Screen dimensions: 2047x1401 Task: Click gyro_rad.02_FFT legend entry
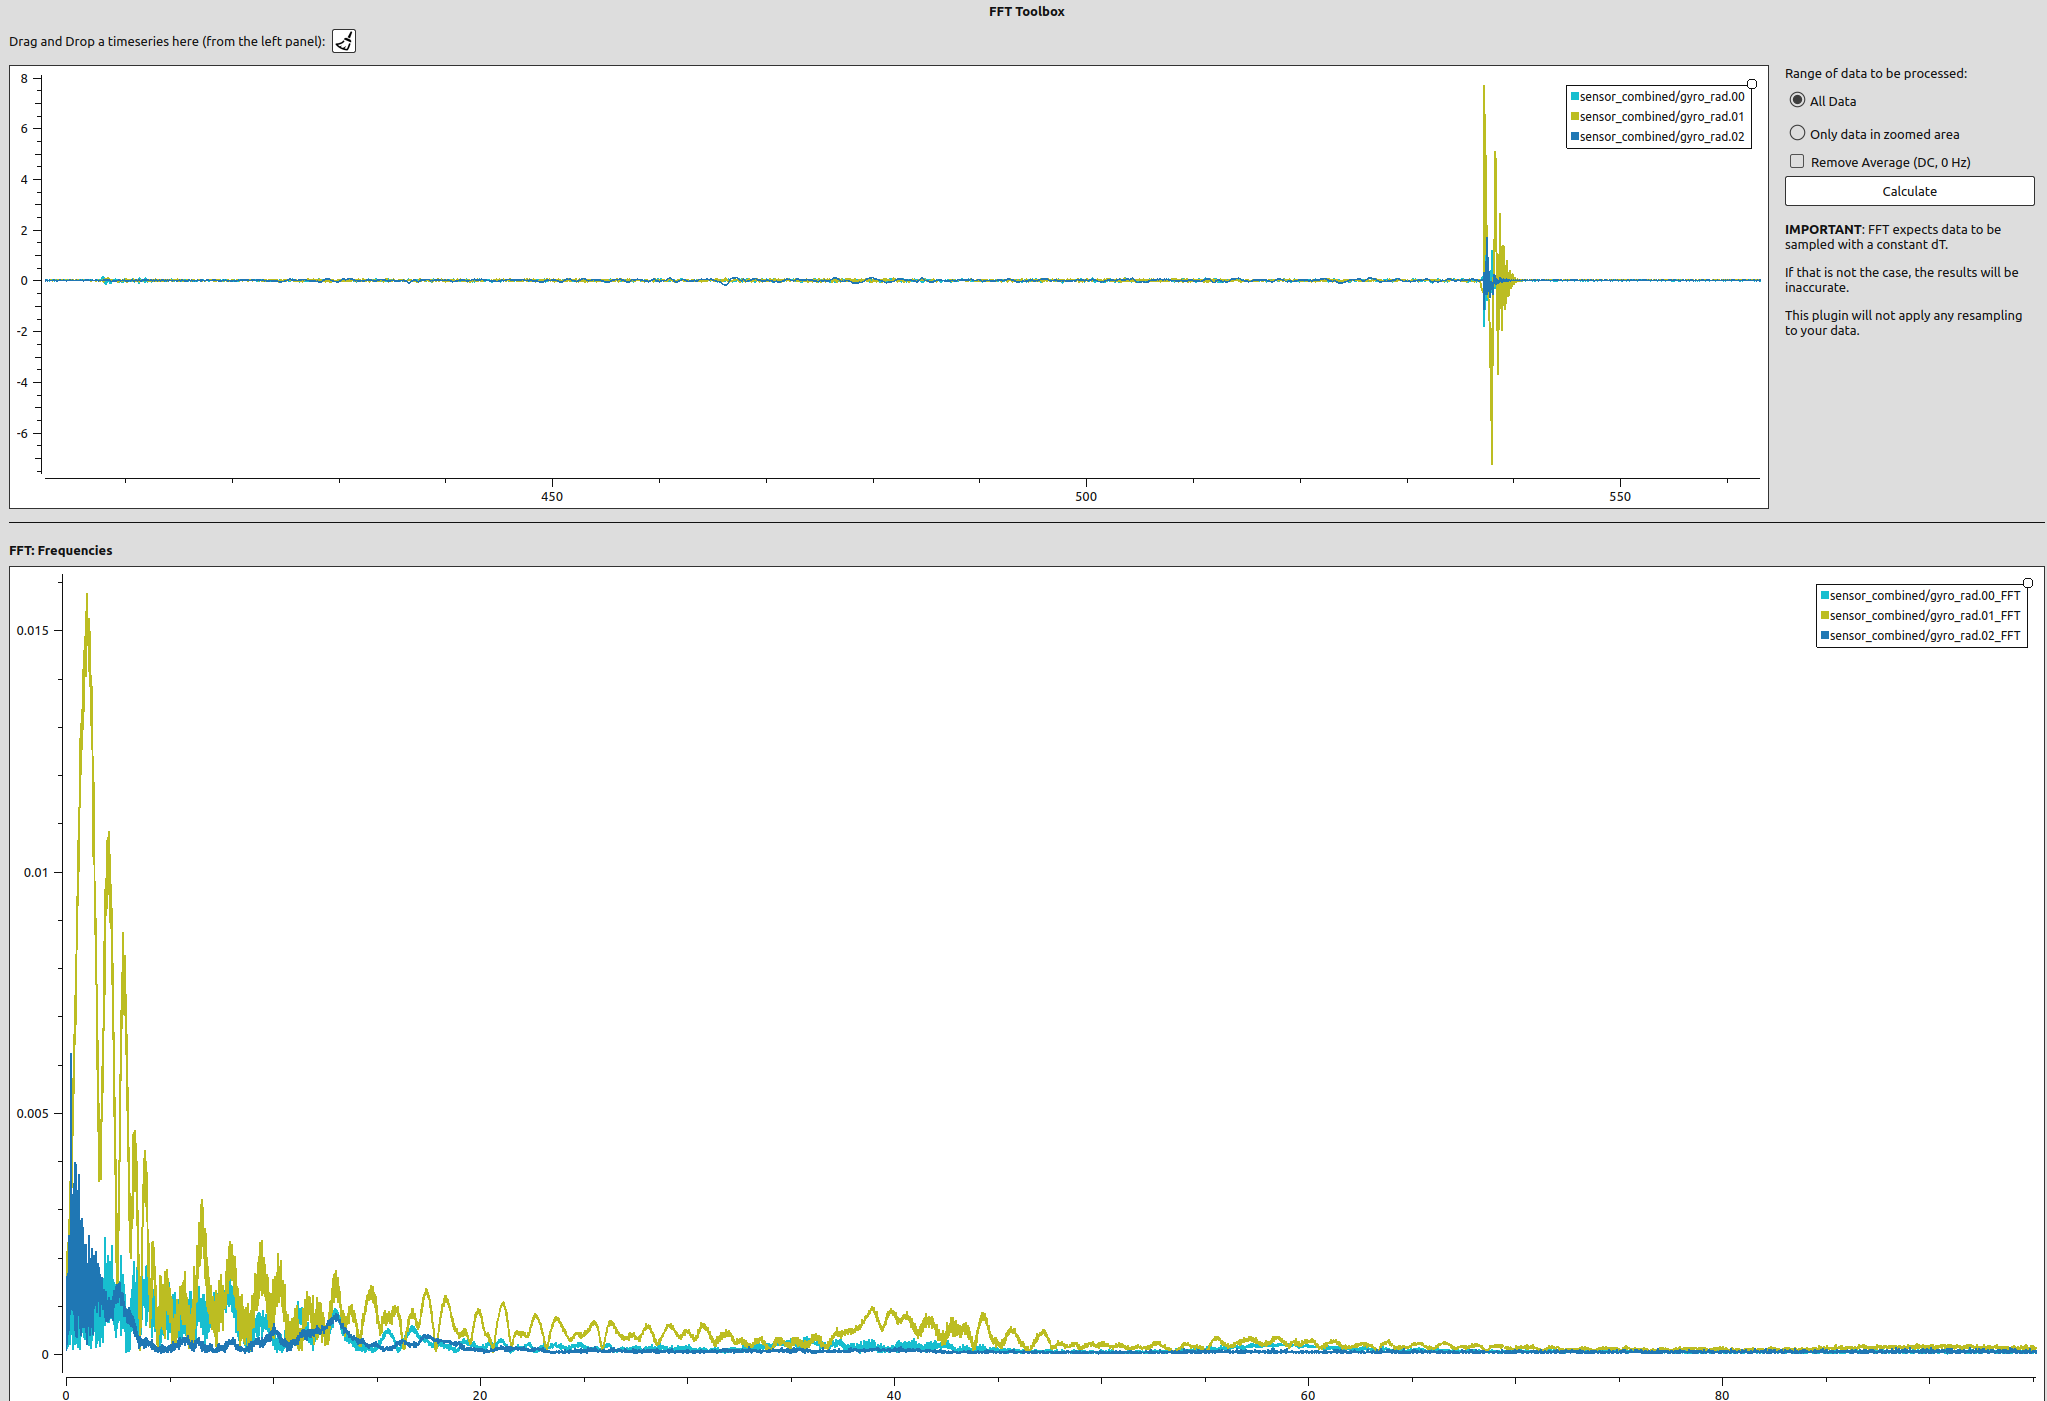point(1923,636)
